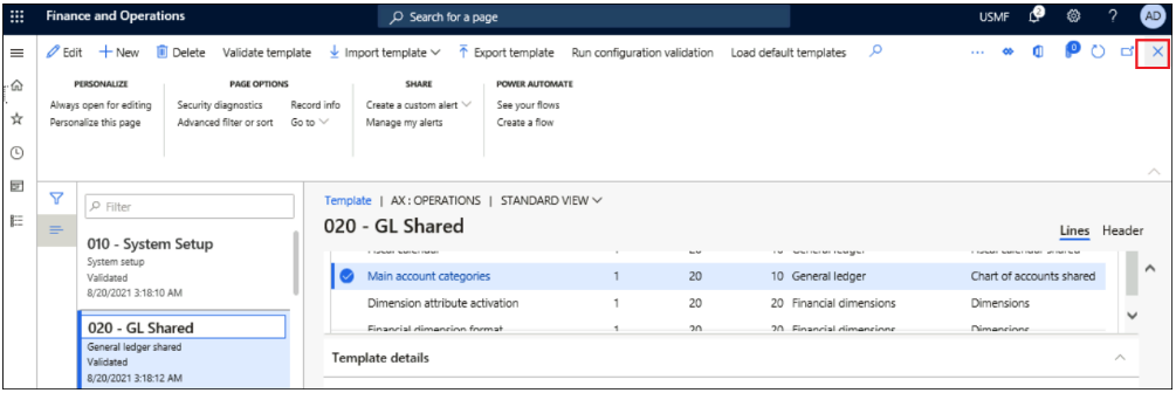Screen dimensions: 1176x393
Task: Switch to the Lines tab
Action: (x=1075, y=231)
